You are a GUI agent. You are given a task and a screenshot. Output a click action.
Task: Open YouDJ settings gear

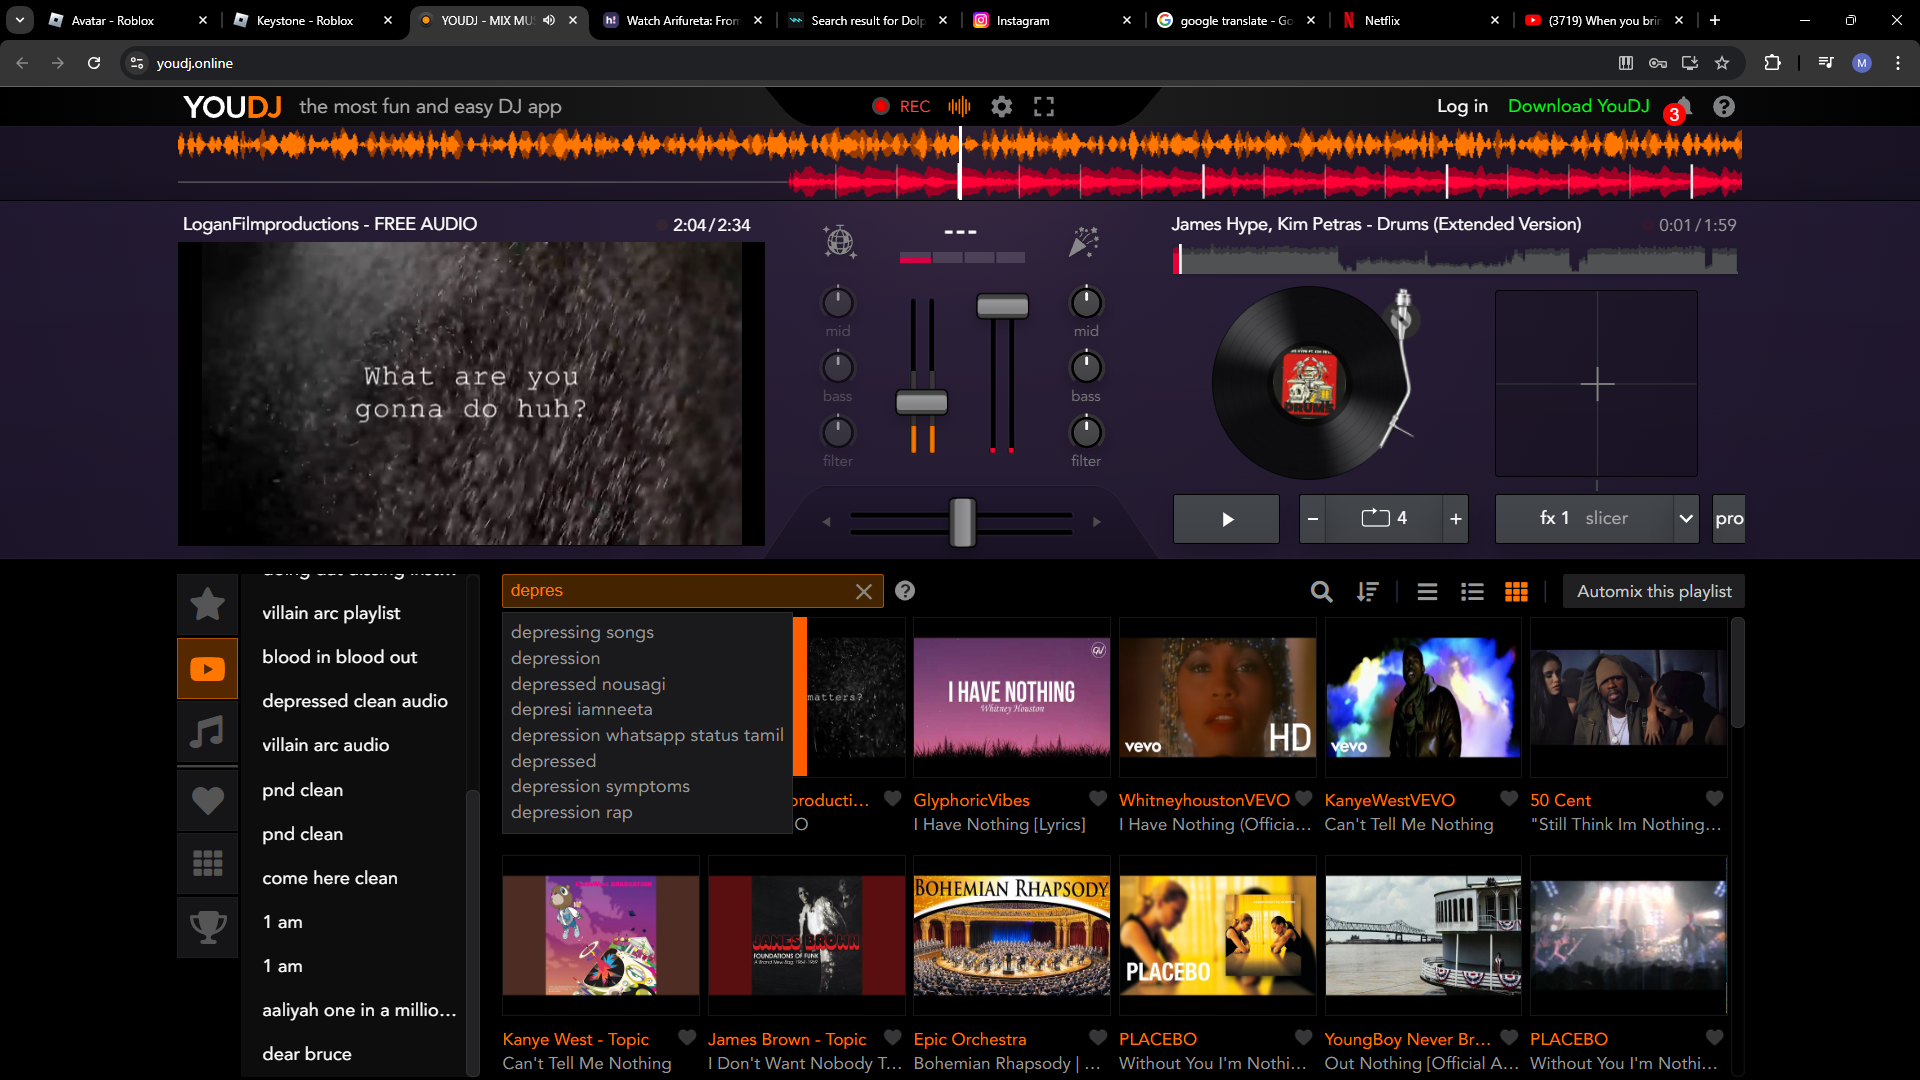coord(1001,106)
